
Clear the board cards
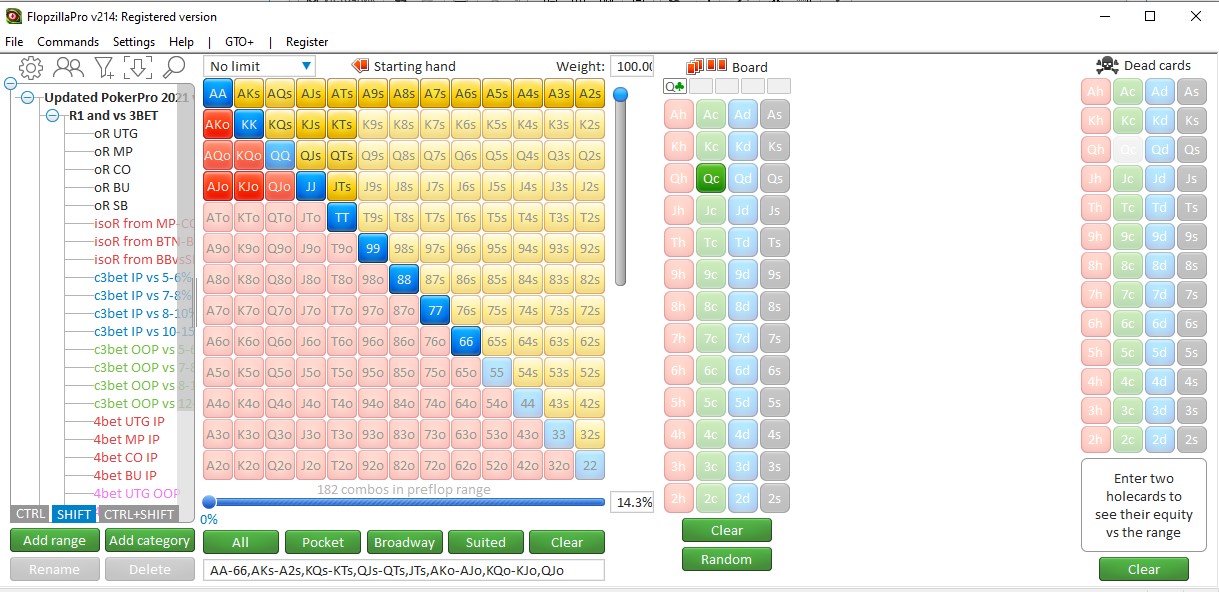click(727, 530)
